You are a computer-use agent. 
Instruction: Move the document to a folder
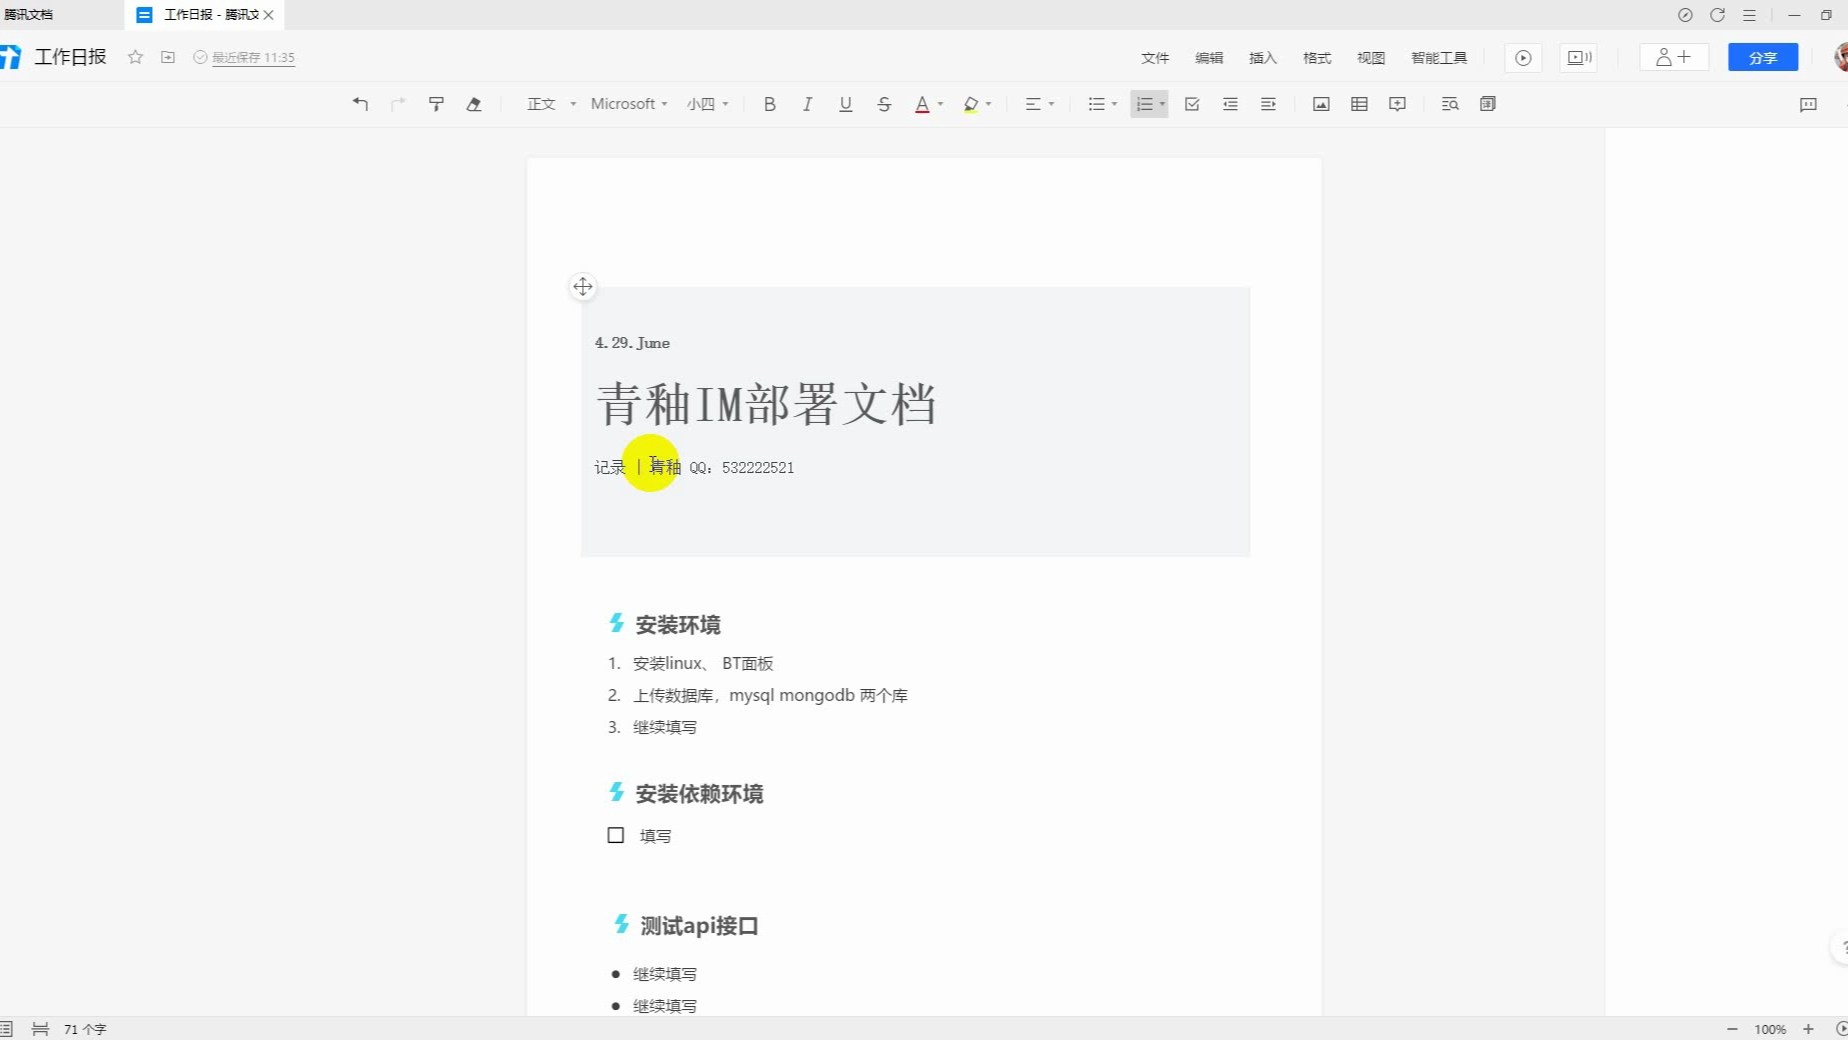(x=168, y=57)
